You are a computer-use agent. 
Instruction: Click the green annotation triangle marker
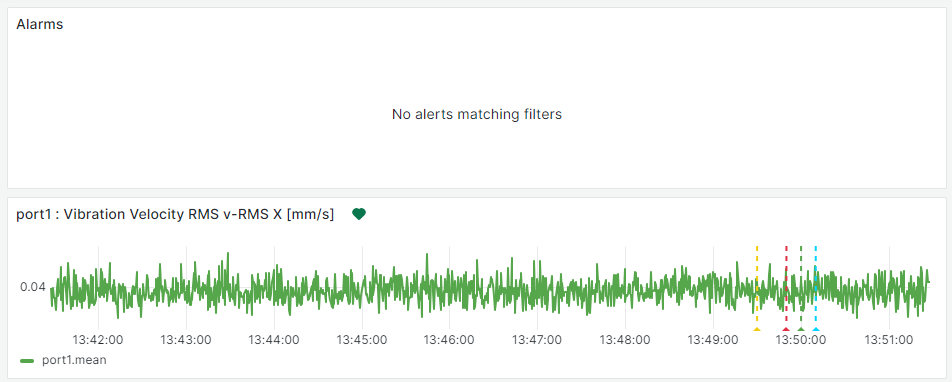pyautogui.click(x=801, y=329)
